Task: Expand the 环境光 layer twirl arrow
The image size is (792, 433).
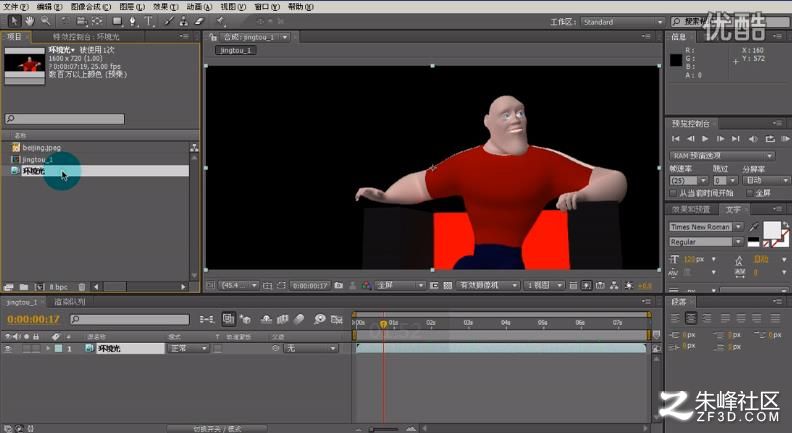Action: click(x=48, y=349)
